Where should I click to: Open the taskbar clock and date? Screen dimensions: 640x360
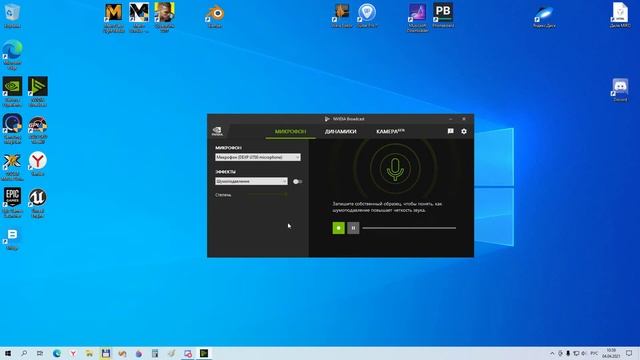(611, 353)
